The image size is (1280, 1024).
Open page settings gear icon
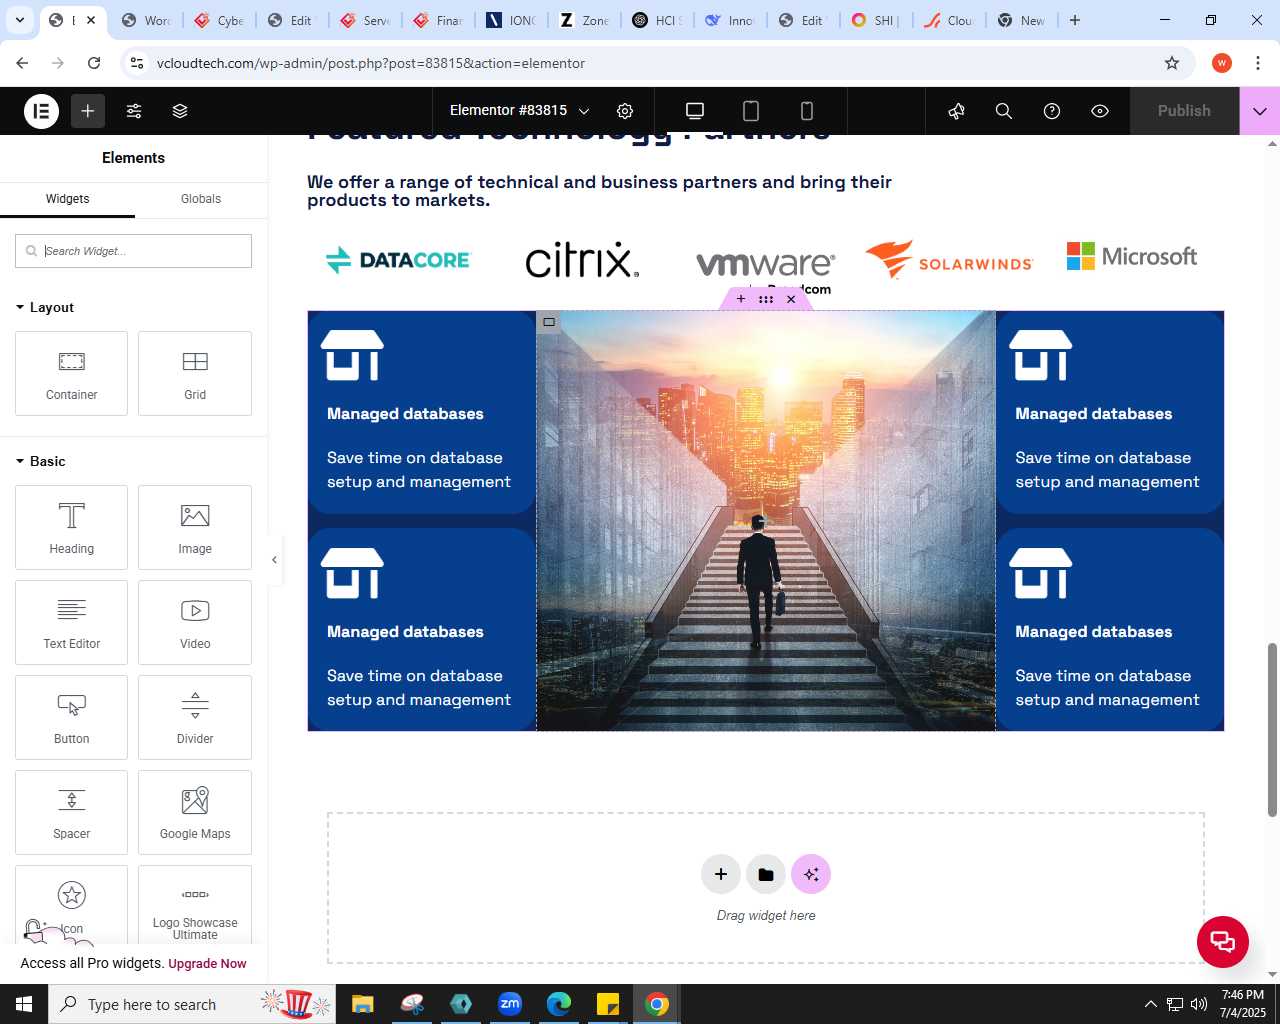pos(625,111)
